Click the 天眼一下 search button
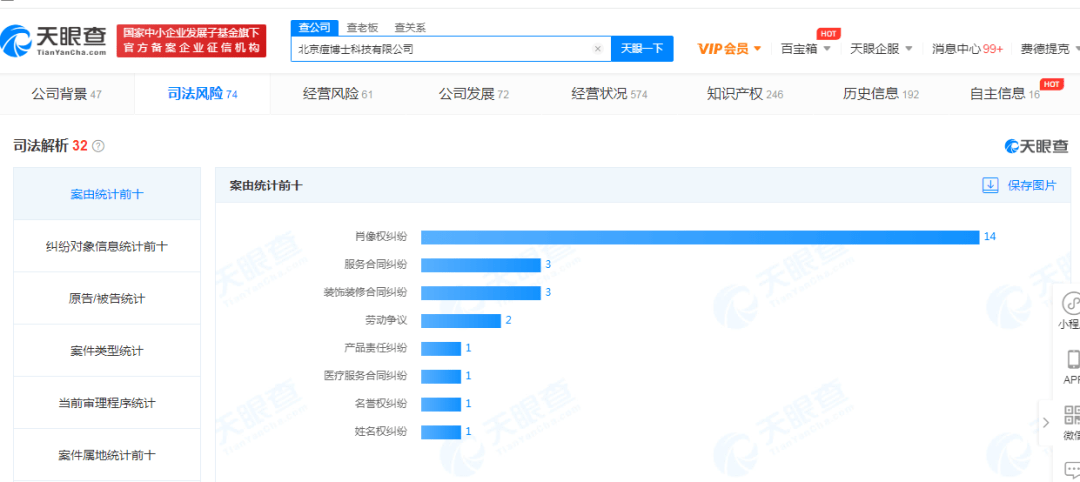Screen dimensions: 1080x482 coord(642,49)
